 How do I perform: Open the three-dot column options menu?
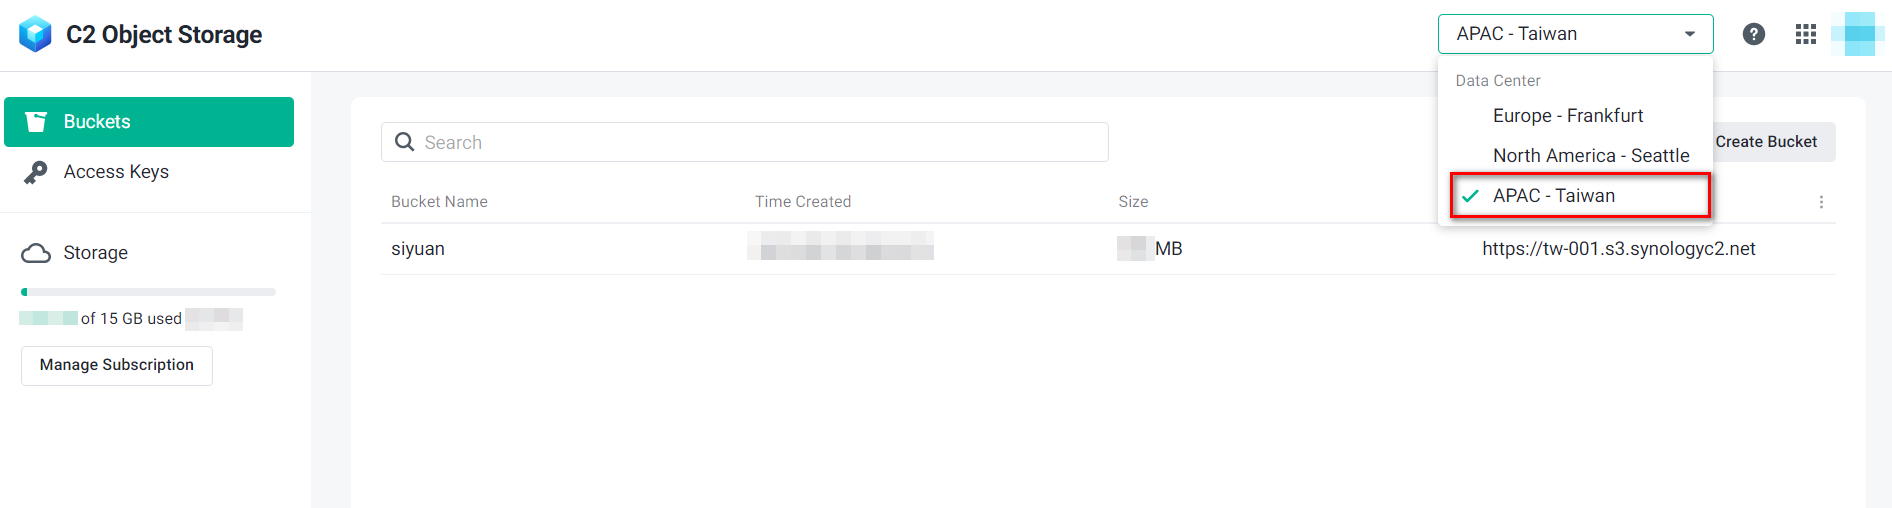1821,202
